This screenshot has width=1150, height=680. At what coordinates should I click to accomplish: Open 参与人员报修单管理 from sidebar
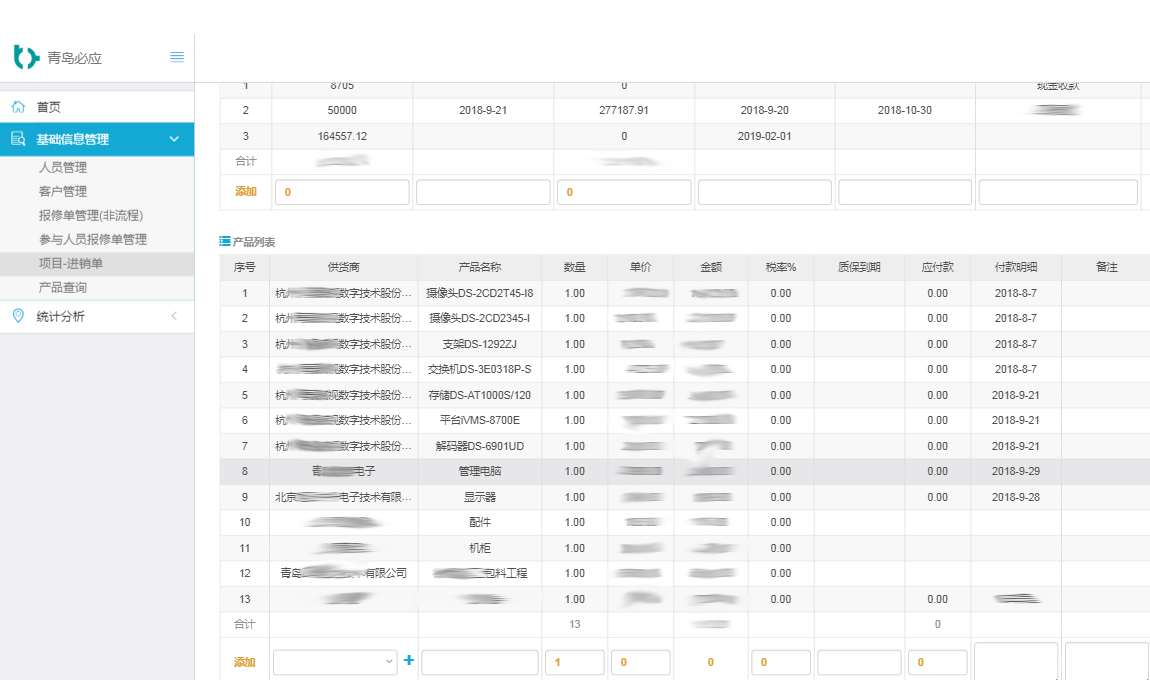[93, 240]
